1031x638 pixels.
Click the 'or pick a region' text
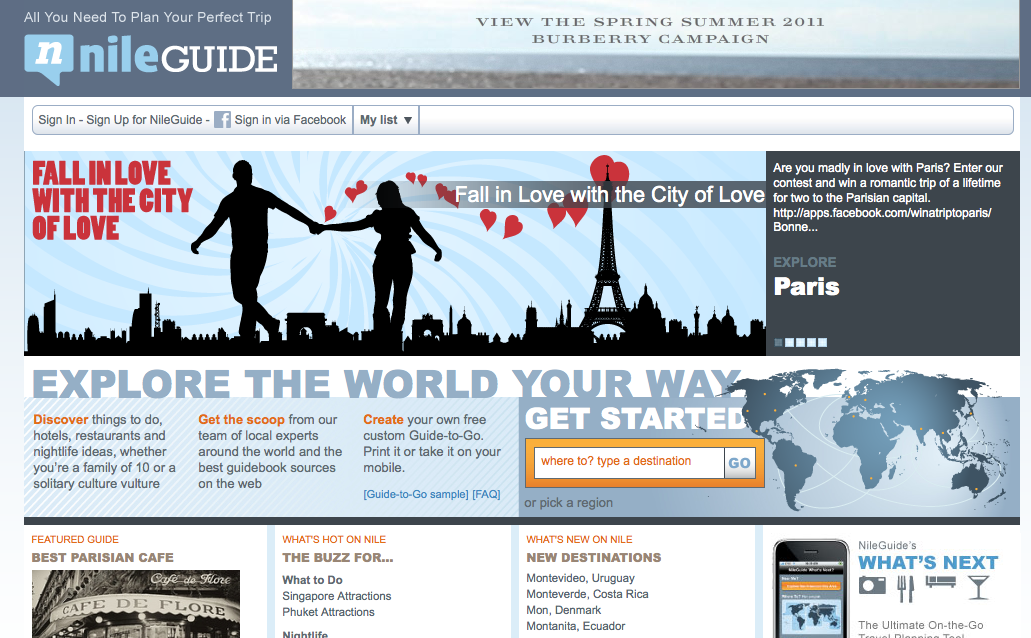569,503
